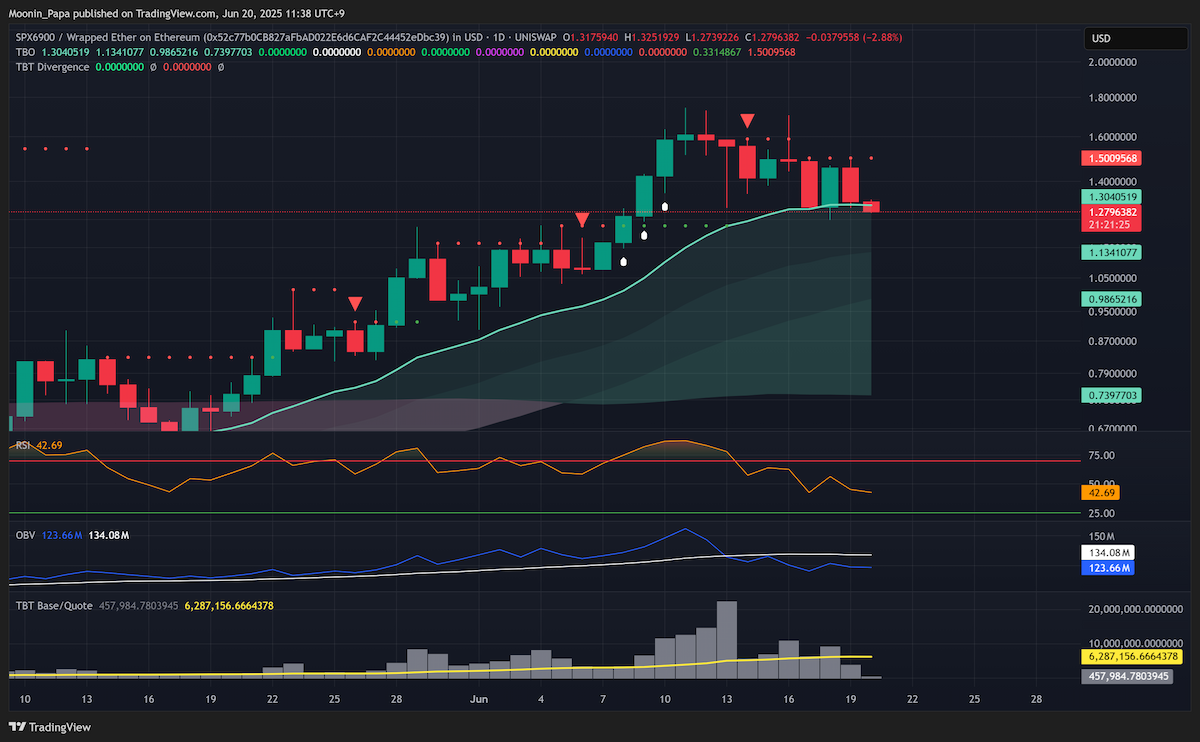Screen dimensions: 1200x742
Task: Click the 75.00 RSI axis value
Action: pyautogui.click(x=1103, y=455)
